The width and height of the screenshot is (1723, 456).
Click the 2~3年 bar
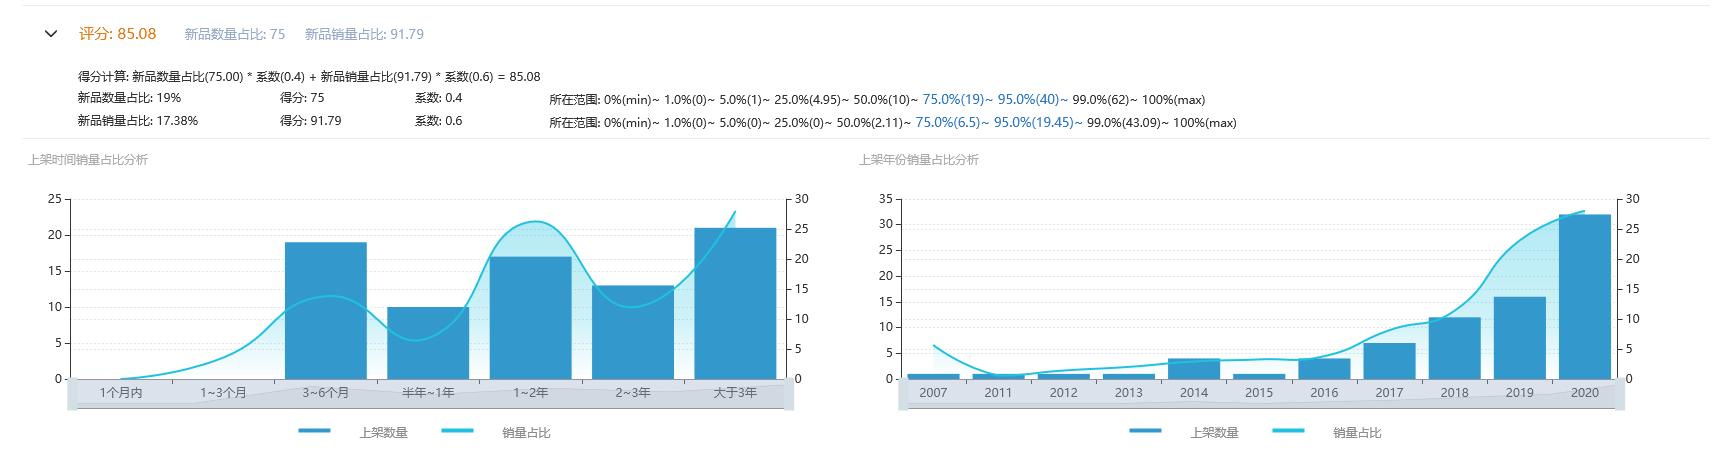click(x=633, y=332)
